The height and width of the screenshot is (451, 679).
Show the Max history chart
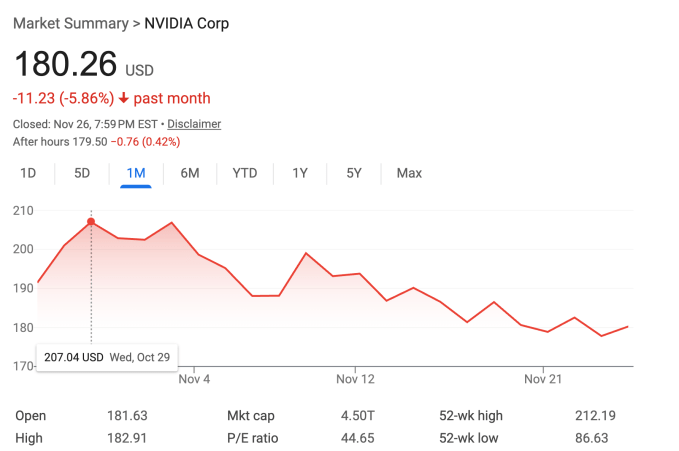(x=409, y=173)
